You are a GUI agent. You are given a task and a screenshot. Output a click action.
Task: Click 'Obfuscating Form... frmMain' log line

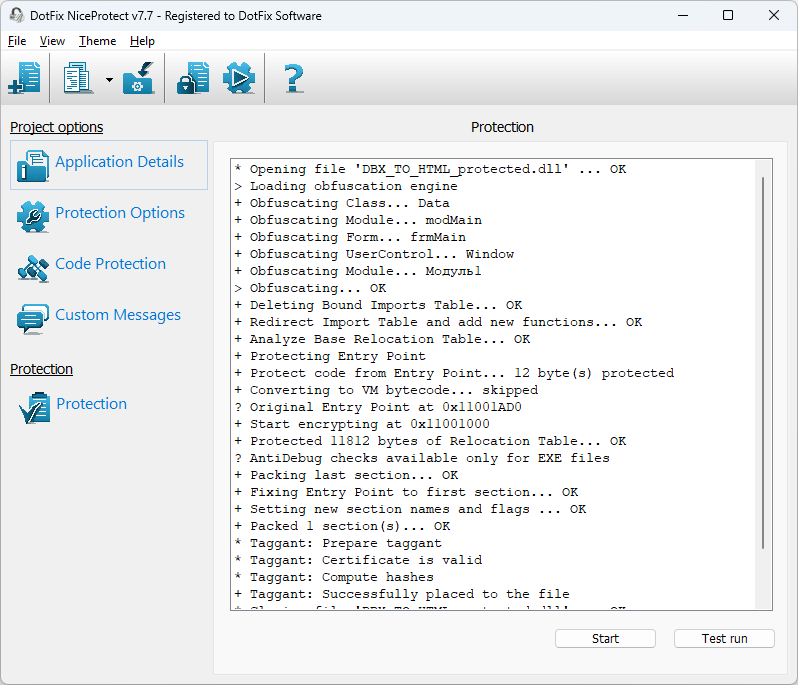click(350, 237)
